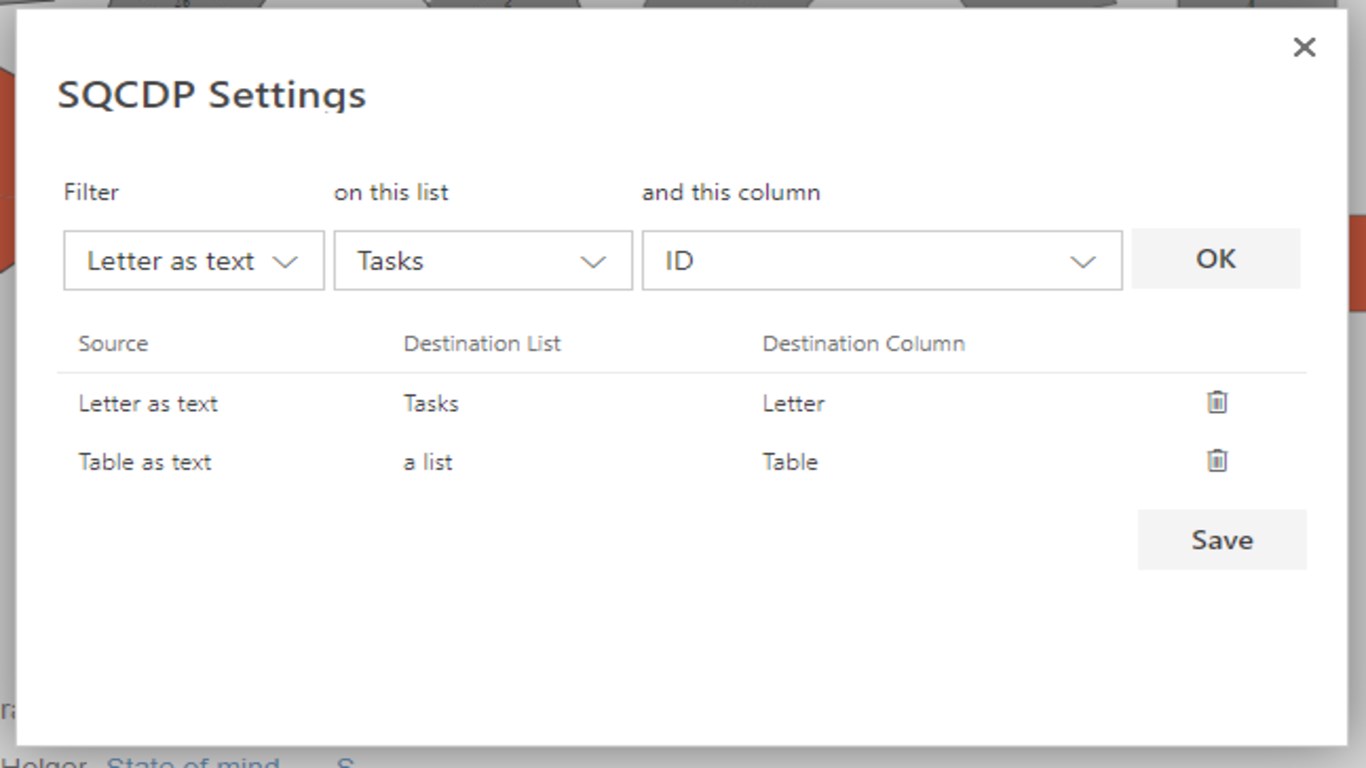
Task: Open the State of mind link
Action: [x=193, y=762]
